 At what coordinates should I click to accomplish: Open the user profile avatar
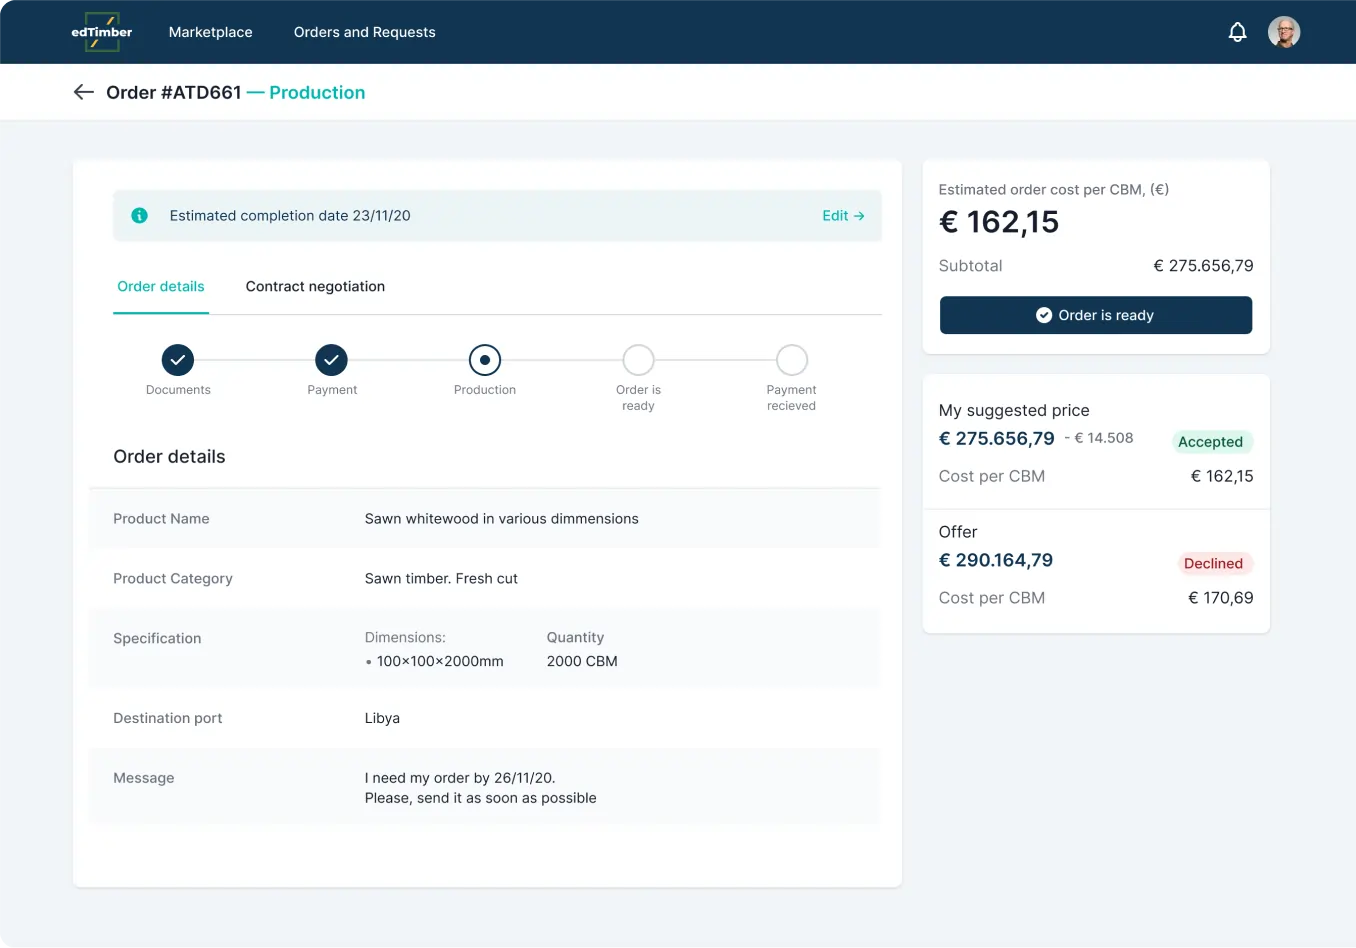point(1284,32)
